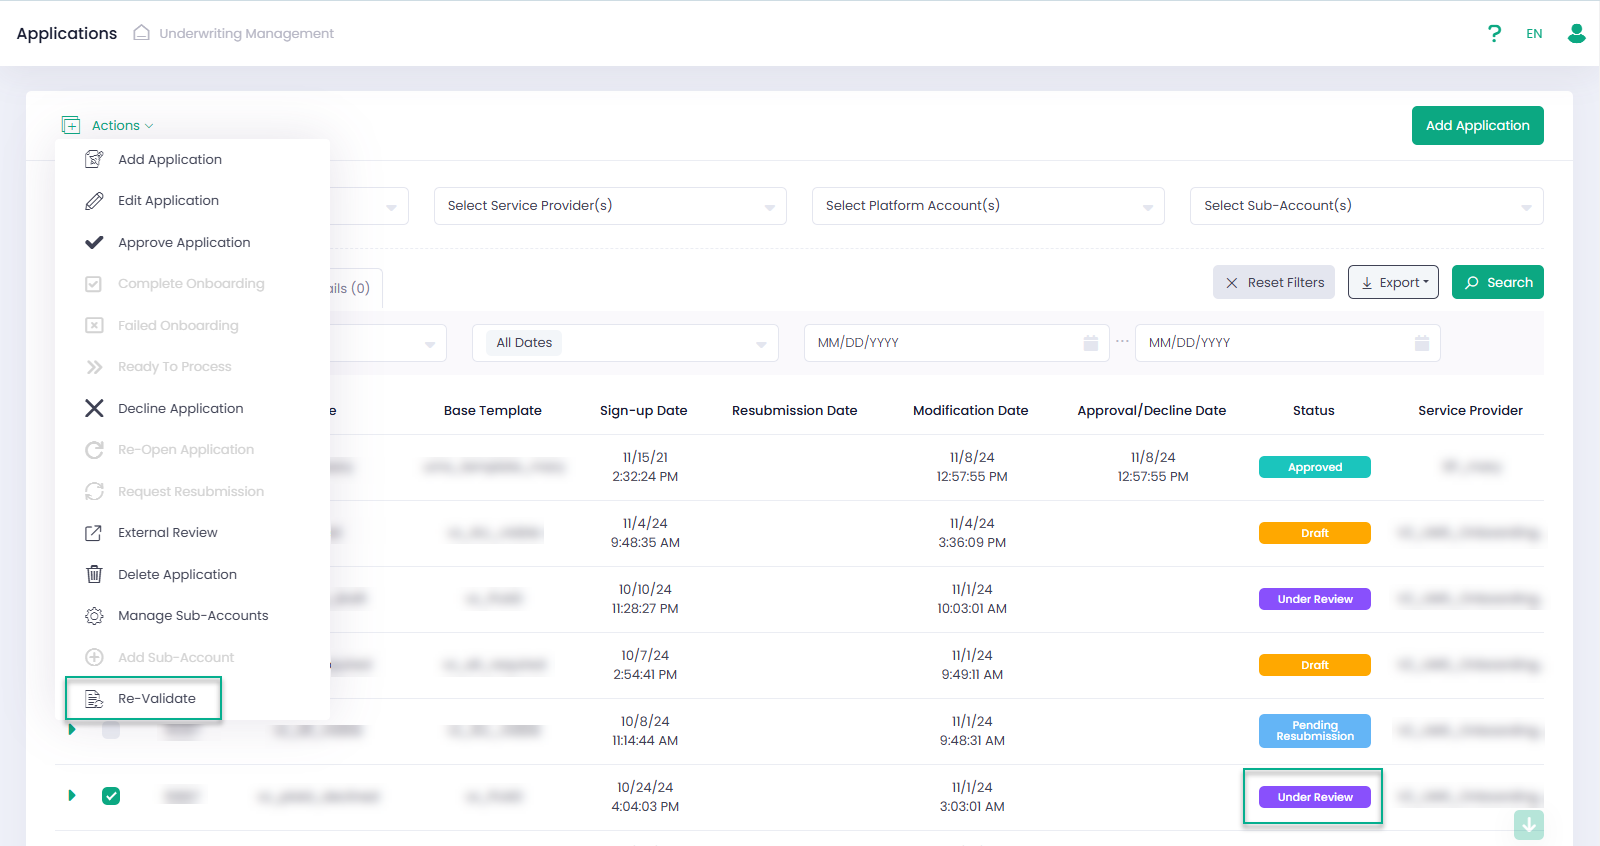Click the trash icon for Delete Application
This screenshot has height=846, width=1600.
pos(94,574)
